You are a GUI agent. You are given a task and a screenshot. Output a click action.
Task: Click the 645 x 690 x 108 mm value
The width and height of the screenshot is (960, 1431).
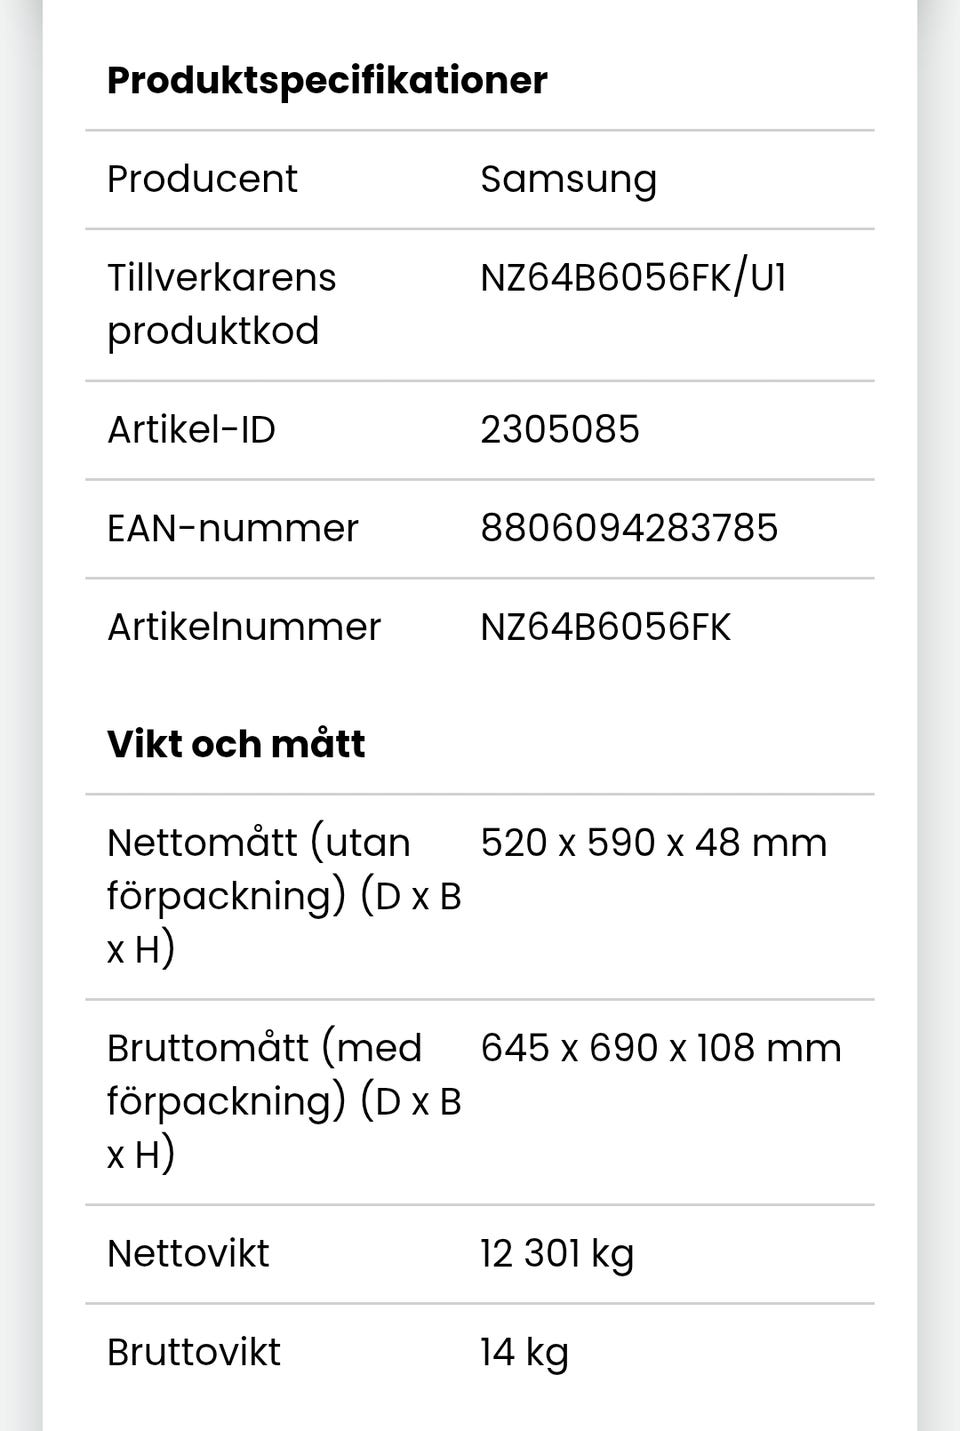coord(660,1048)
